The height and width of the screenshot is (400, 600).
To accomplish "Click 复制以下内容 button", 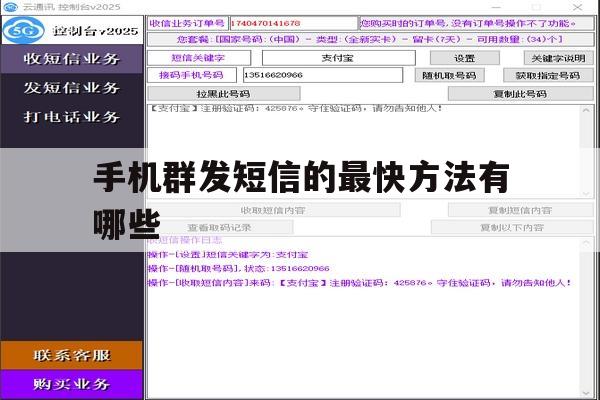I will click(x=512, y=227).
